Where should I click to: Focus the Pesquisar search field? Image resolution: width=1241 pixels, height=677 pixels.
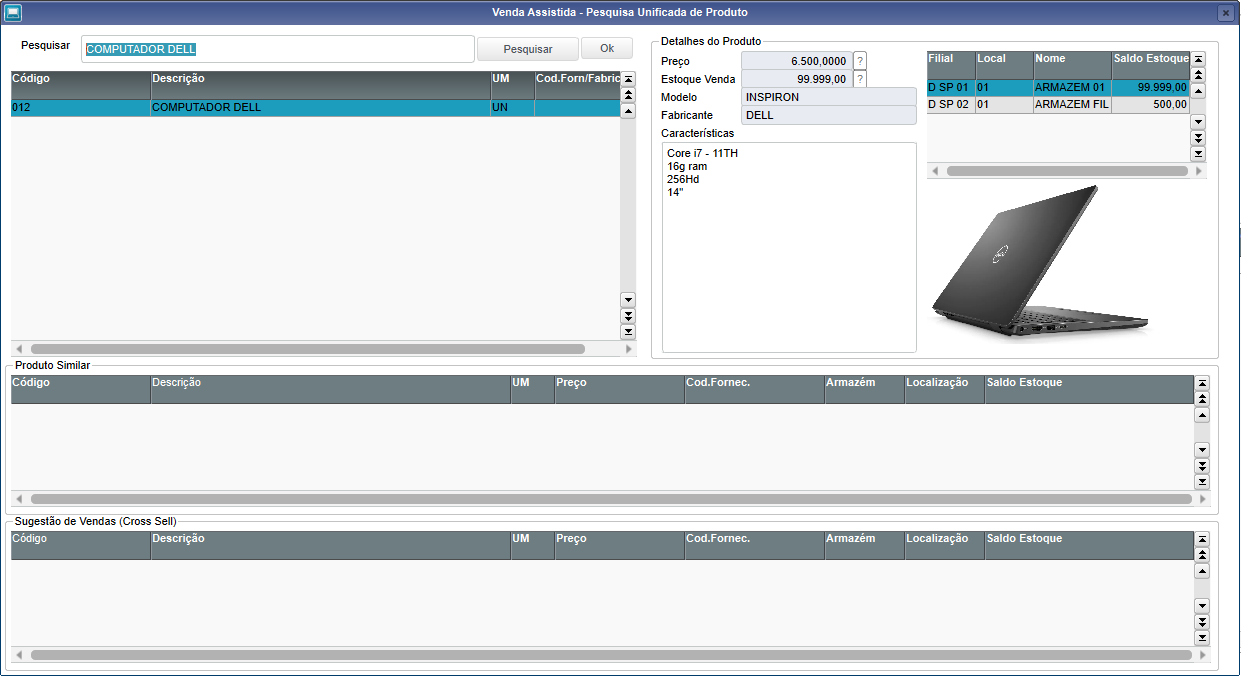pos(278,49)
